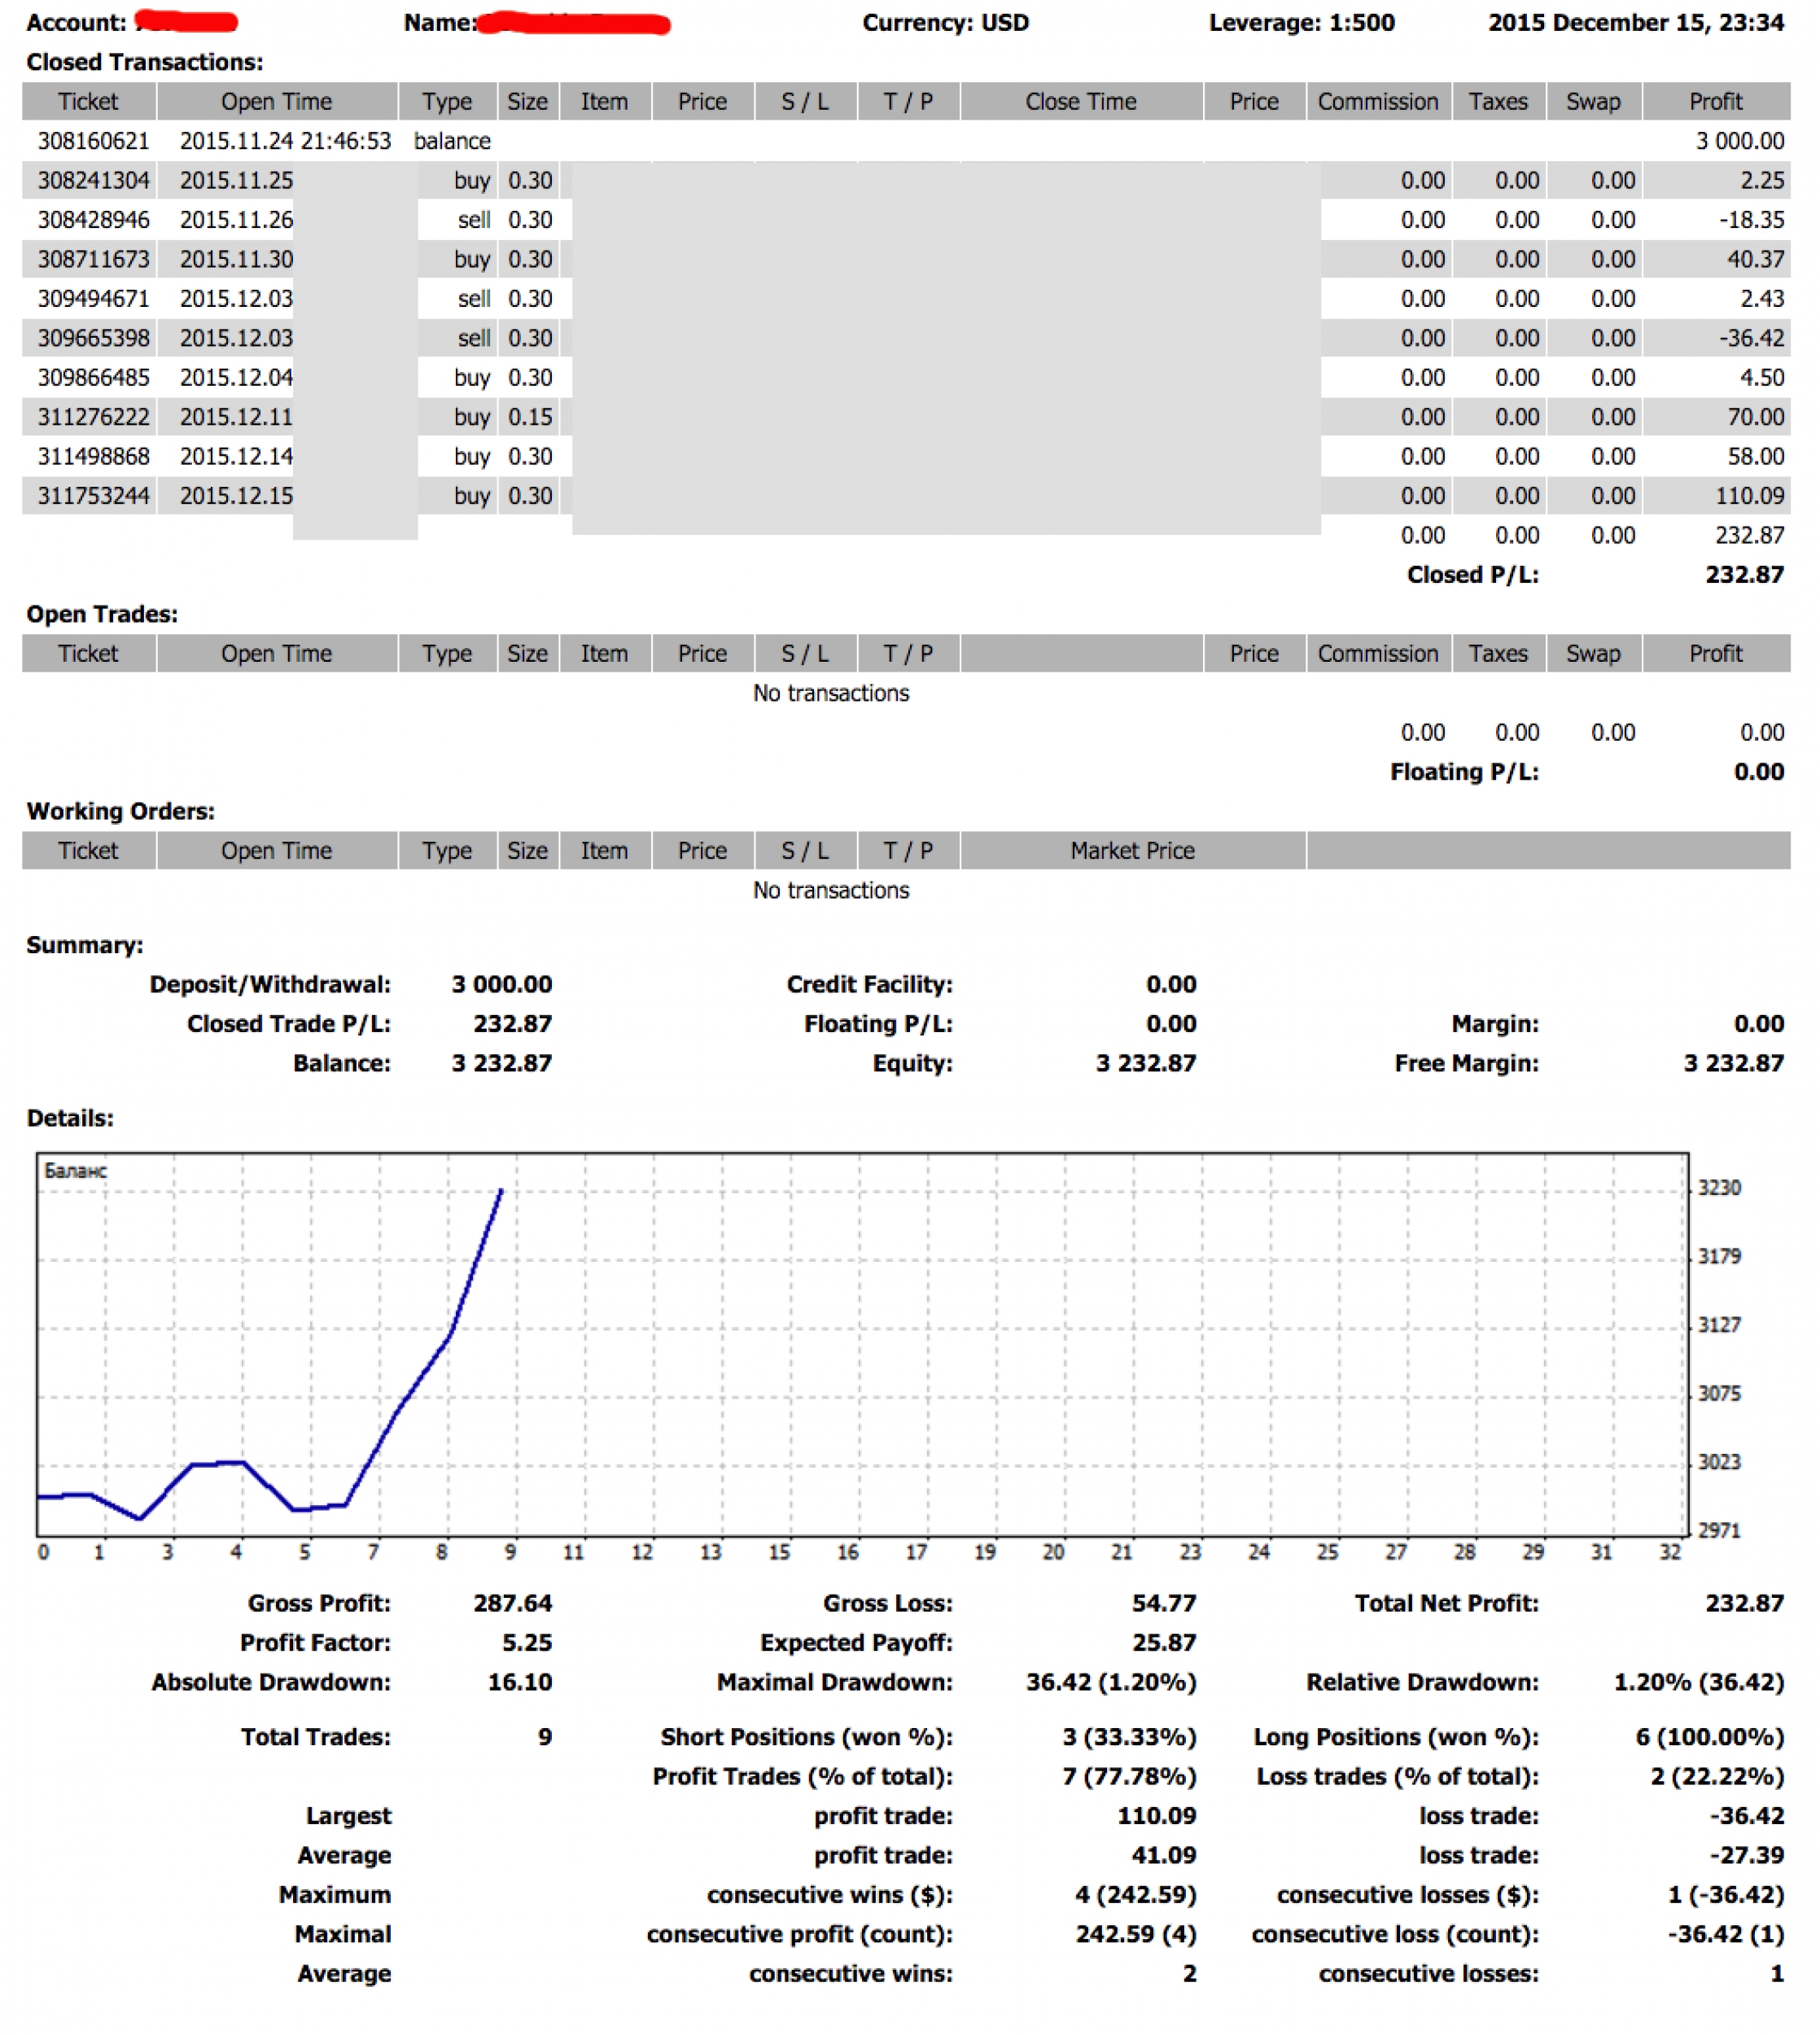Click the Баланс label on the chart
Screen dimensions: 1820x2035
[75, 1171]
